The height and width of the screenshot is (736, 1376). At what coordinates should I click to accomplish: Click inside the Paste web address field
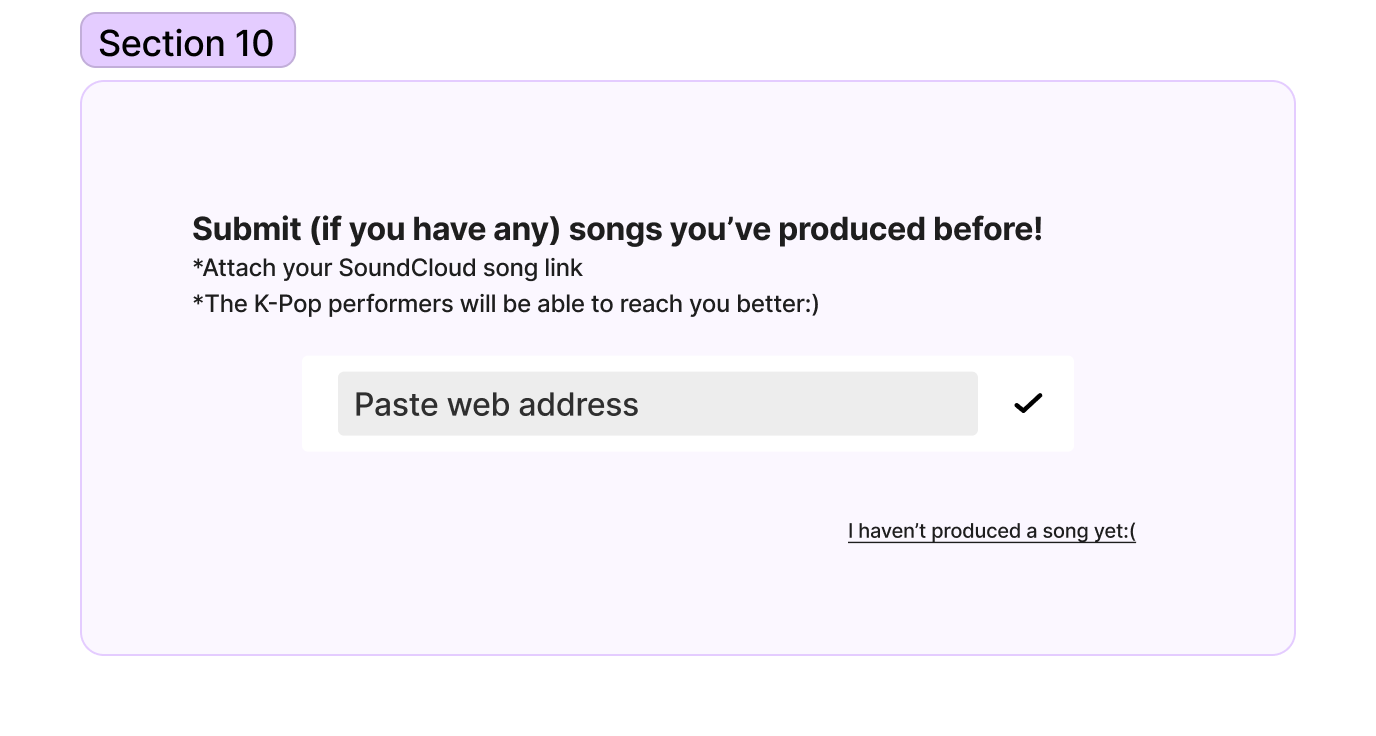coord(657,404)
